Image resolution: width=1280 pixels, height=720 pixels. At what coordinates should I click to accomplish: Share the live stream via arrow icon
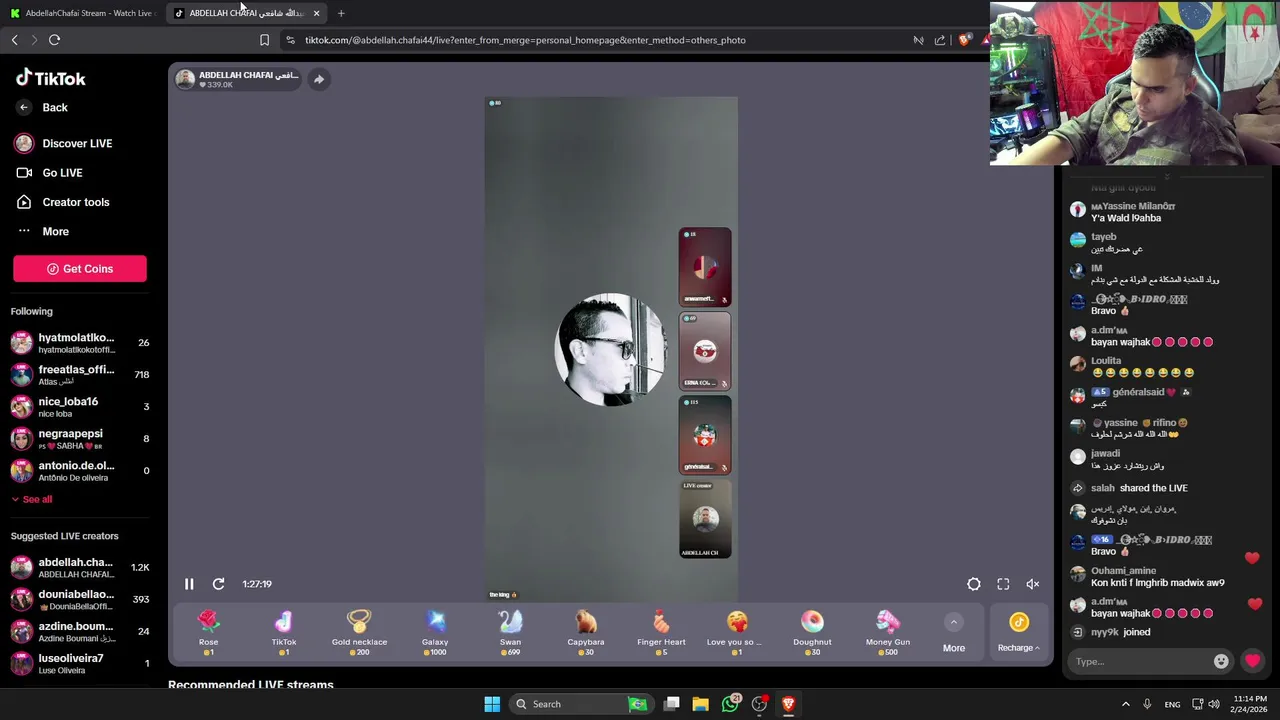[x=319, y=79]
